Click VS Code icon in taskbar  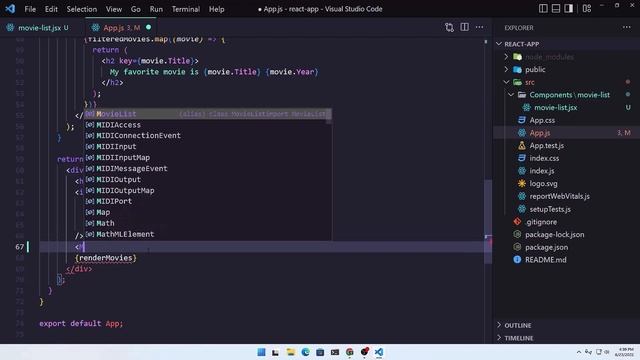tap(379, 352)
